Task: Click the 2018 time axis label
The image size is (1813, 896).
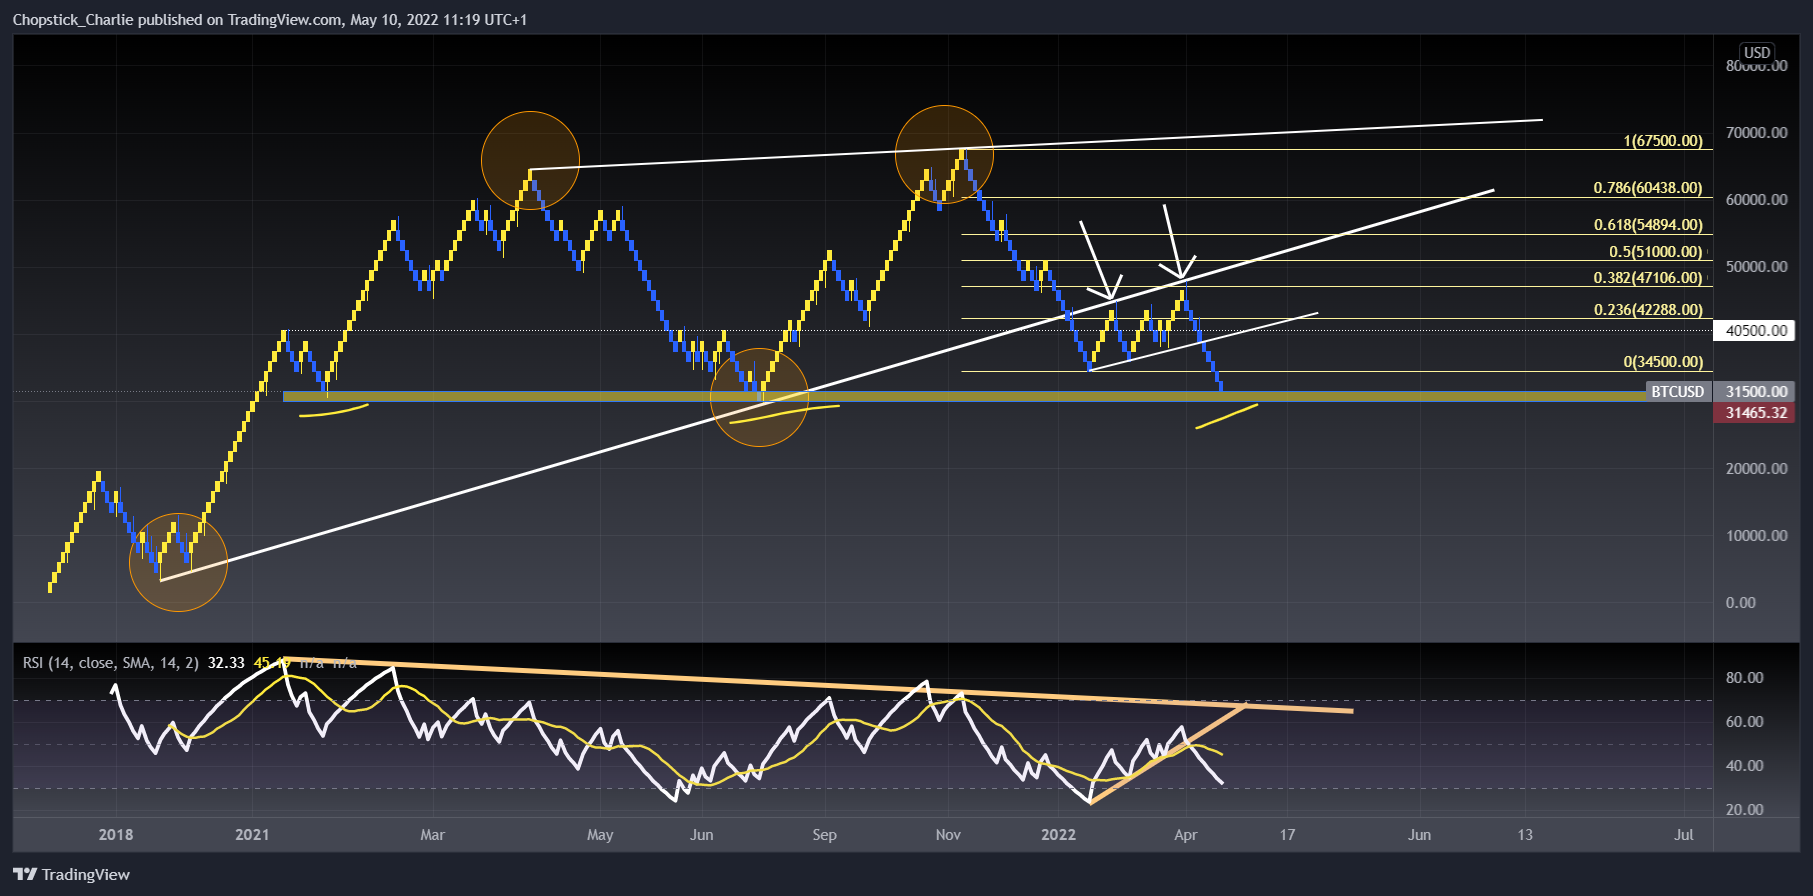Action: [x=116, y=834]
